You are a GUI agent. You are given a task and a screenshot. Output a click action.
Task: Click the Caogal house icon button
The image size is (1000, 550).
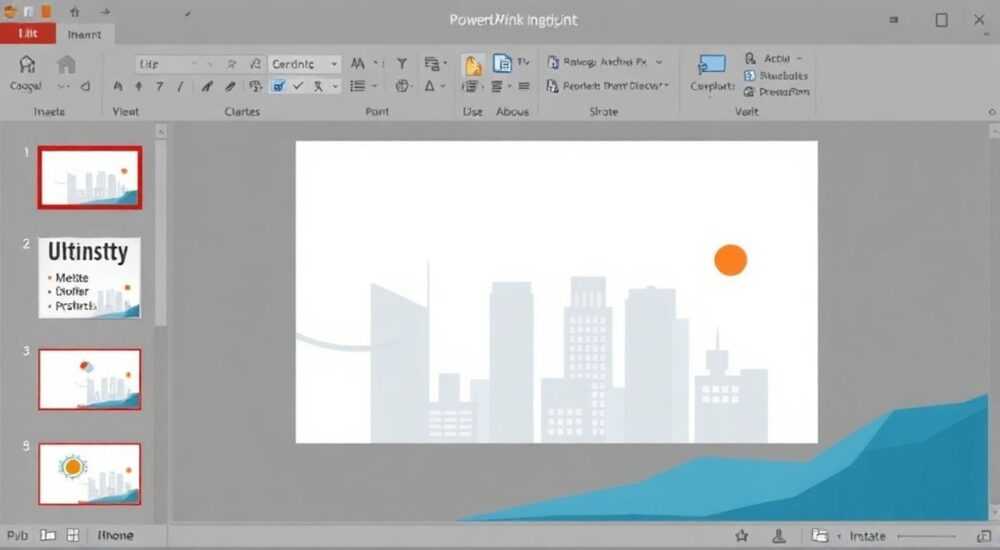(27, 64)
